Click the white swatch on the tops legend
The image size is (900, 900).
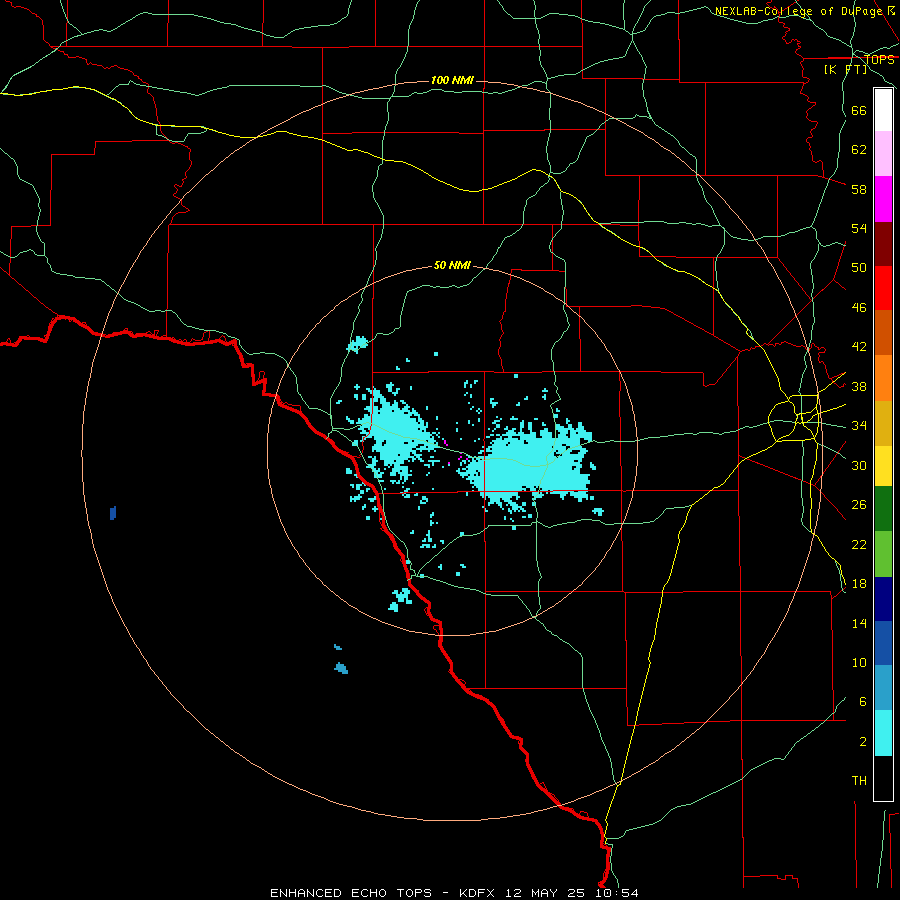[883, 110]
